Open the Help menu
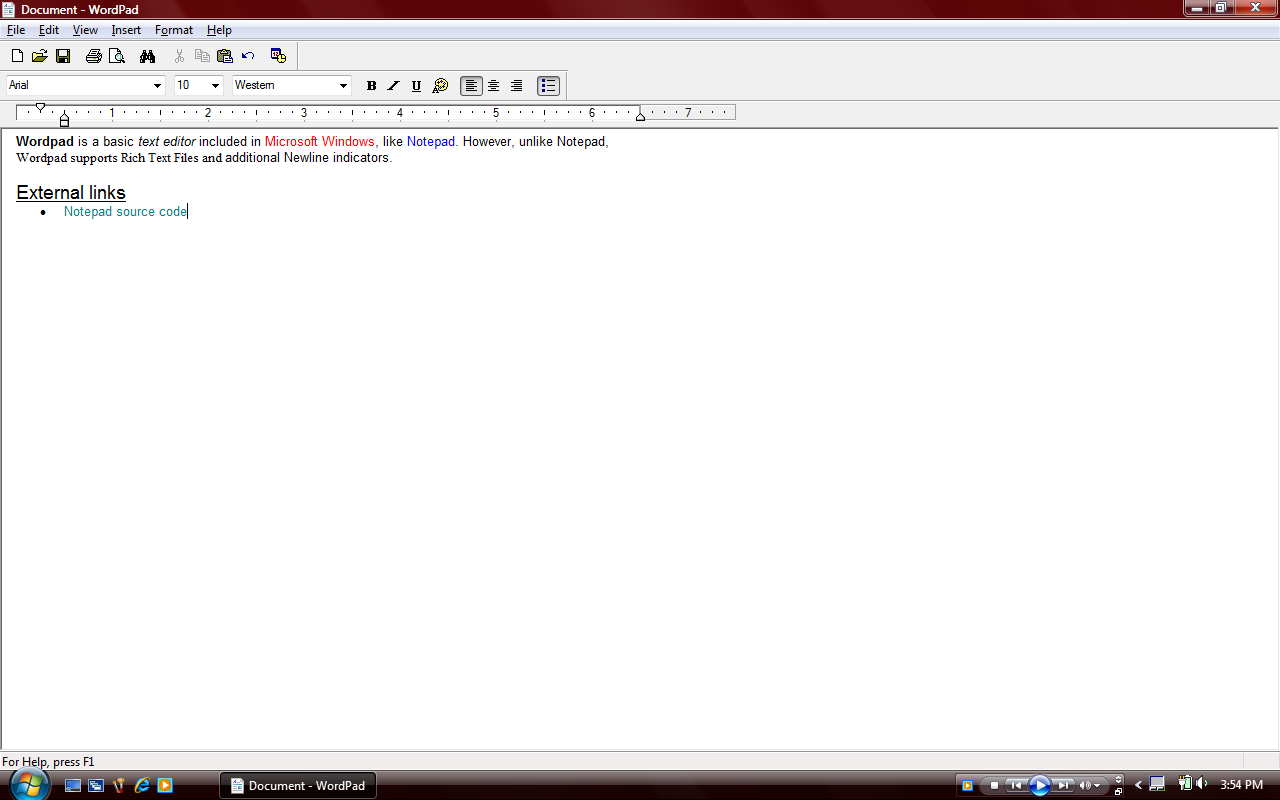Image resolution: width=1280 pixels, height=800 pixels. pos(219,30)
